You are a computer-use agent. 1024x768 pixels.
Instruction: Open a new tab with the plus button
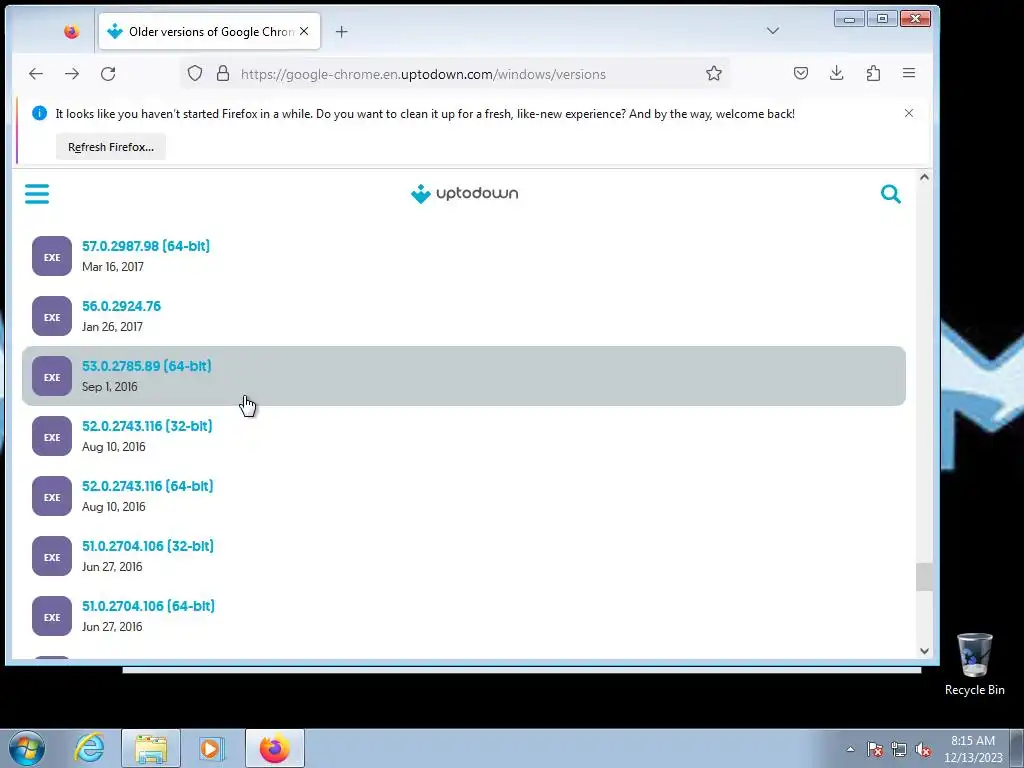[342, 31]
